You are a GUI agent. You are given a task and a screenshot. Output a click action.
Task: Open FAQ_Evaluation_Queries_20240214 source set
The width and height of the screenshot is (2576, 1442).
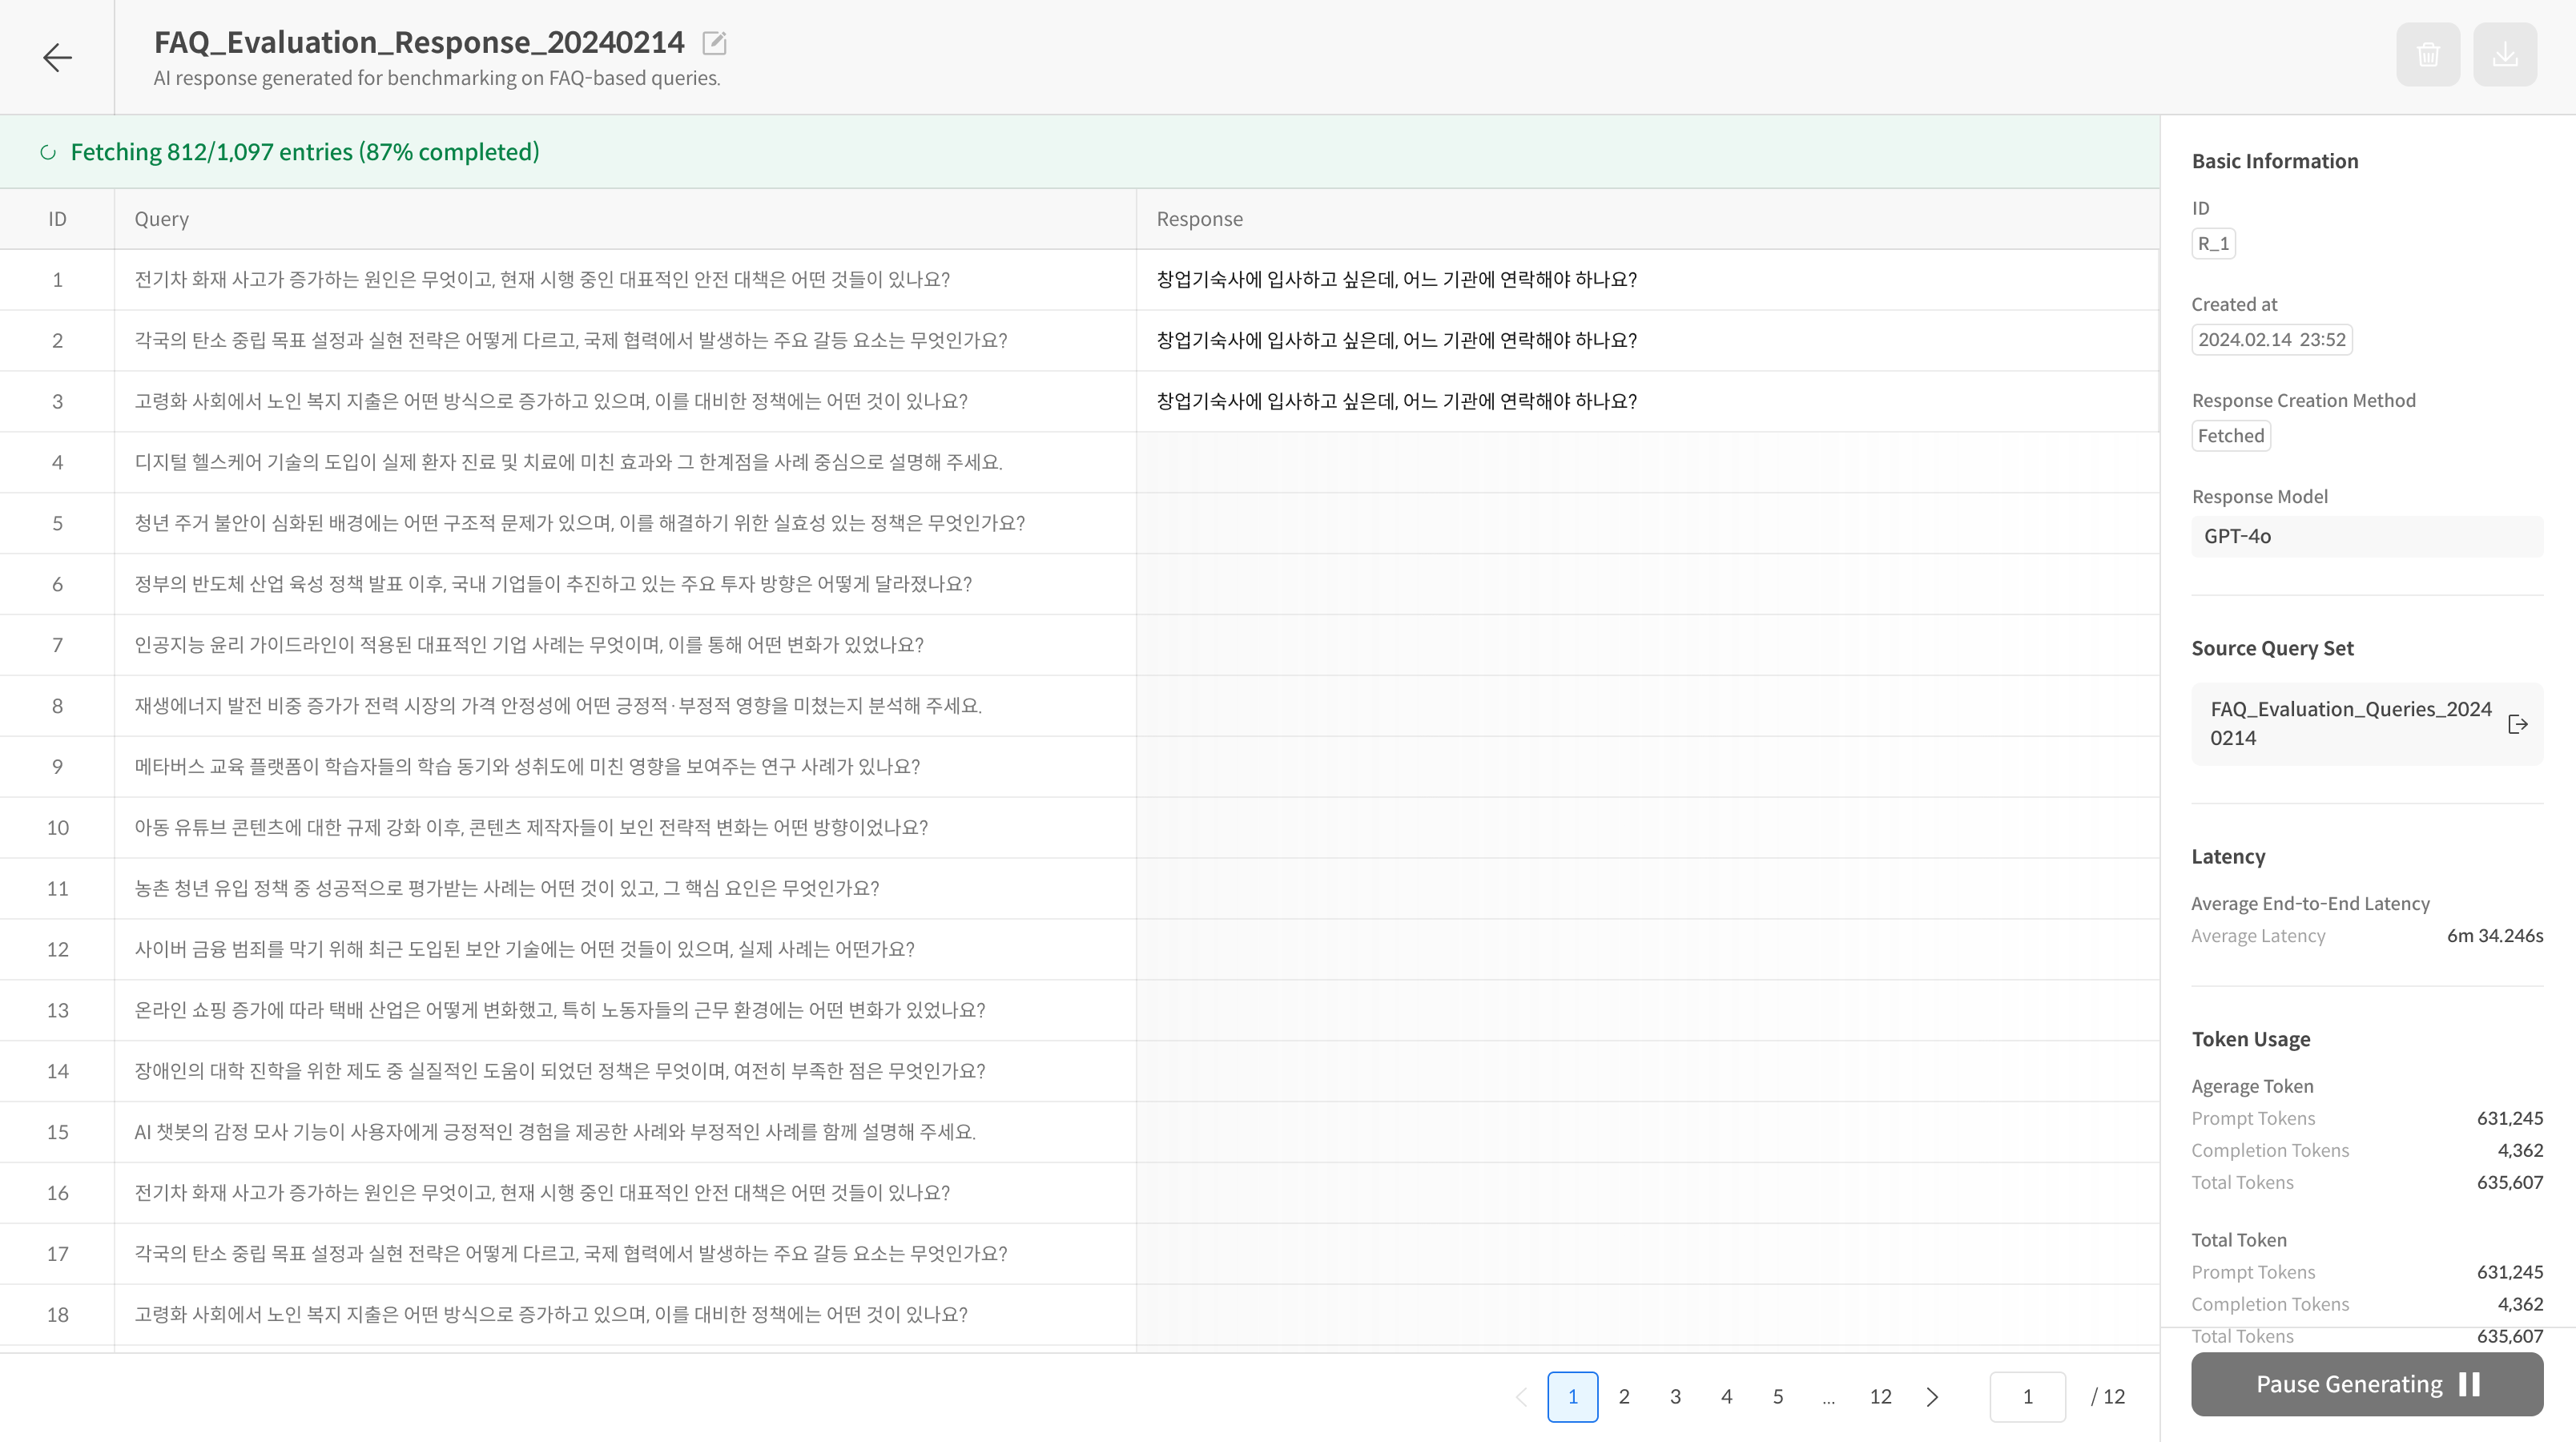click(x=2350, y=724)
